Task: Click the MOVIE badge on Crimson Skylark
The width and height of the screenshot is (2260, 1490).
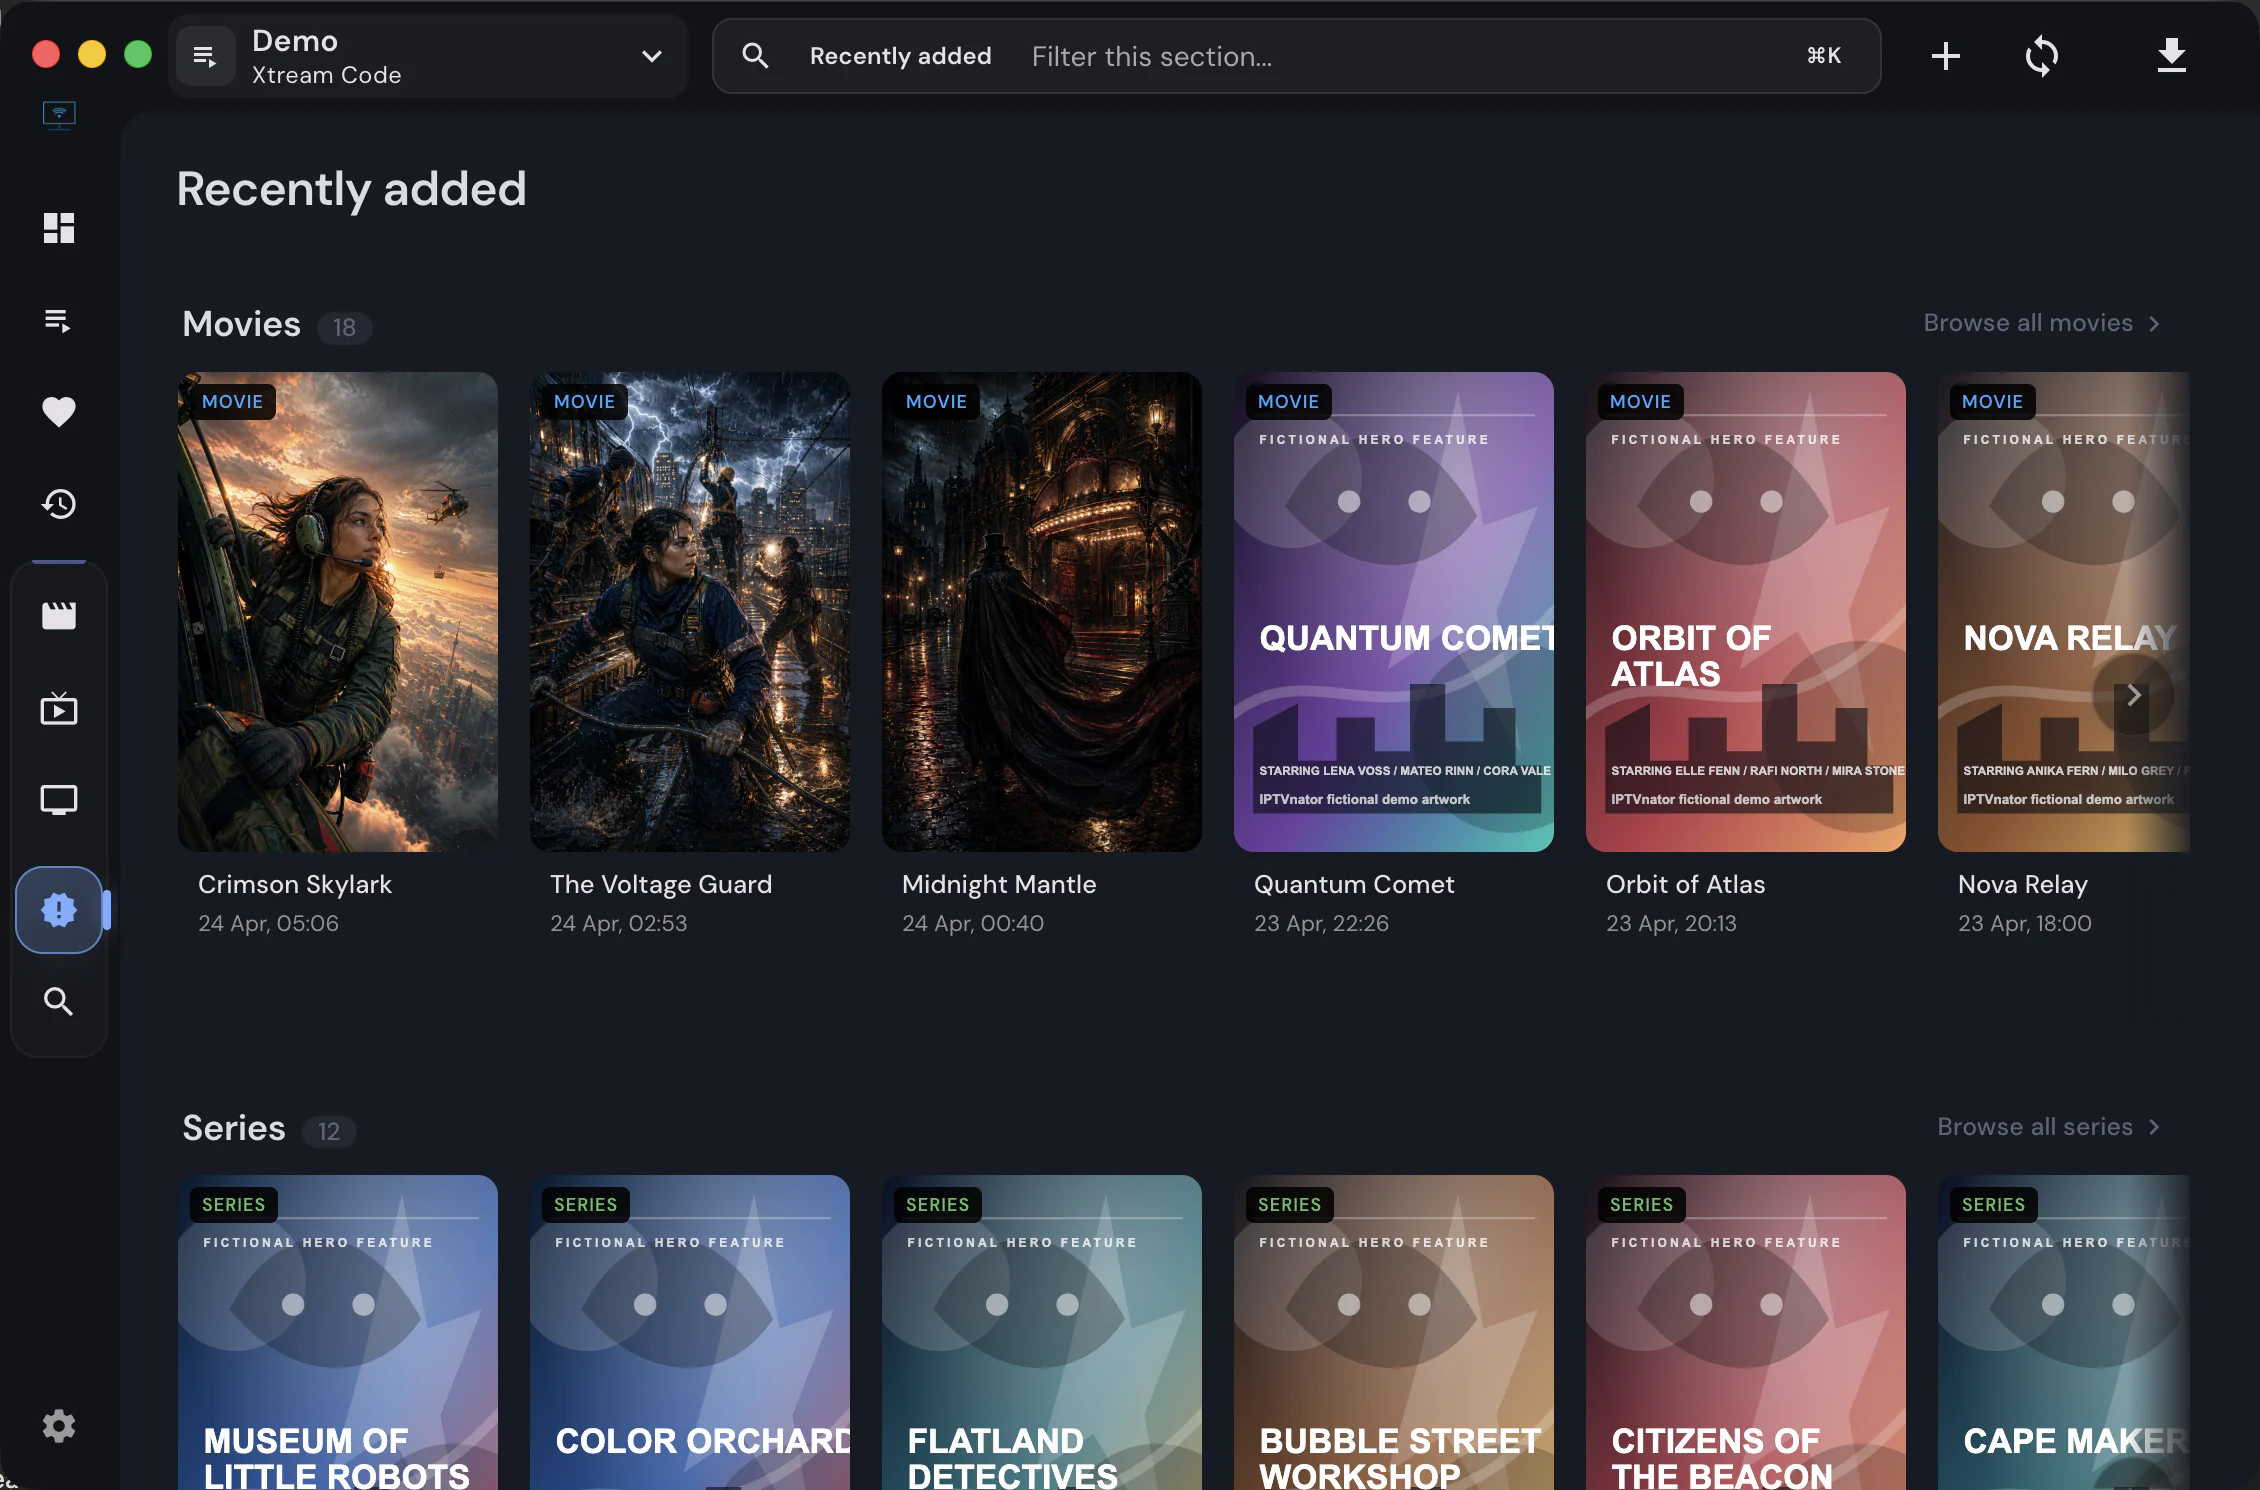Action: pyautogui.click(x=232, y=401)
